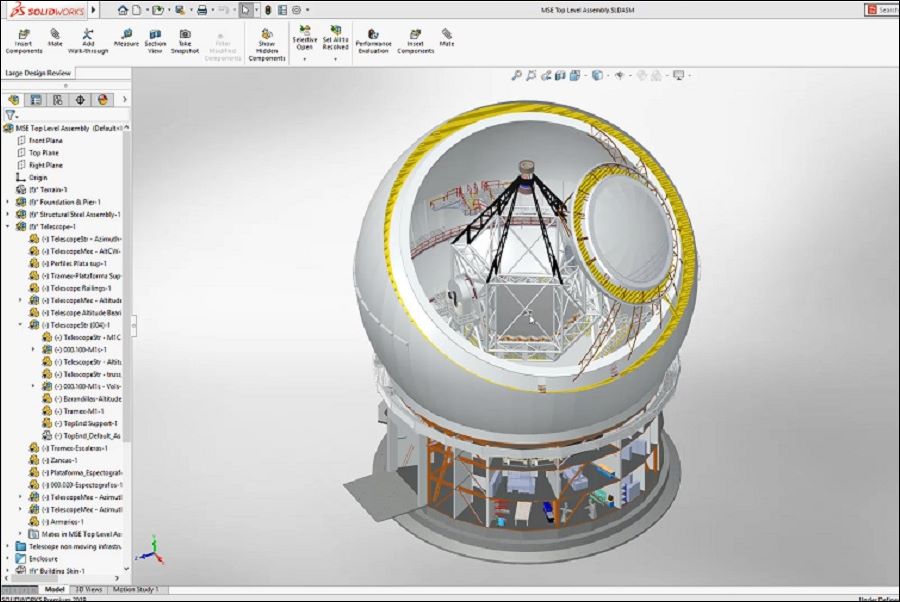Viewport: 900px width, 602px height.
Task: Expand the Foundation & Pier-1 tree node
Action: pyautogui.click(x=8, y=202)
